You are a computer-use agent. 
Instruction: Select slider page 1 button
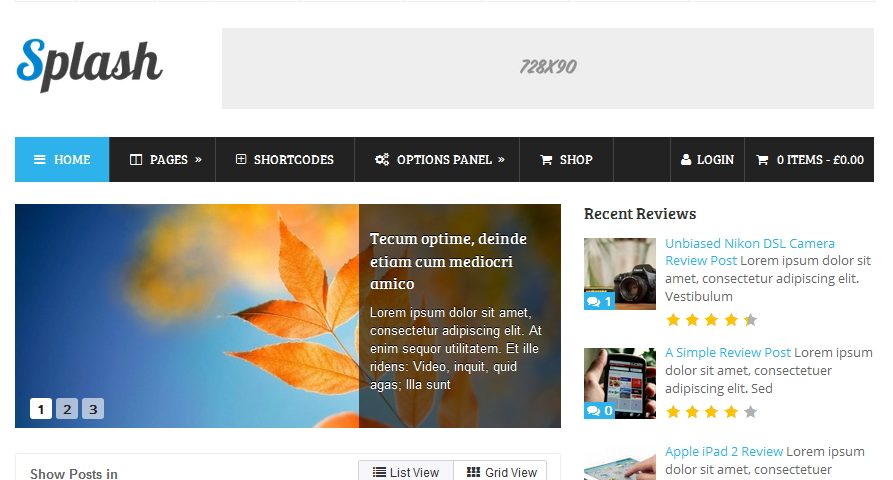pos(41,409)
